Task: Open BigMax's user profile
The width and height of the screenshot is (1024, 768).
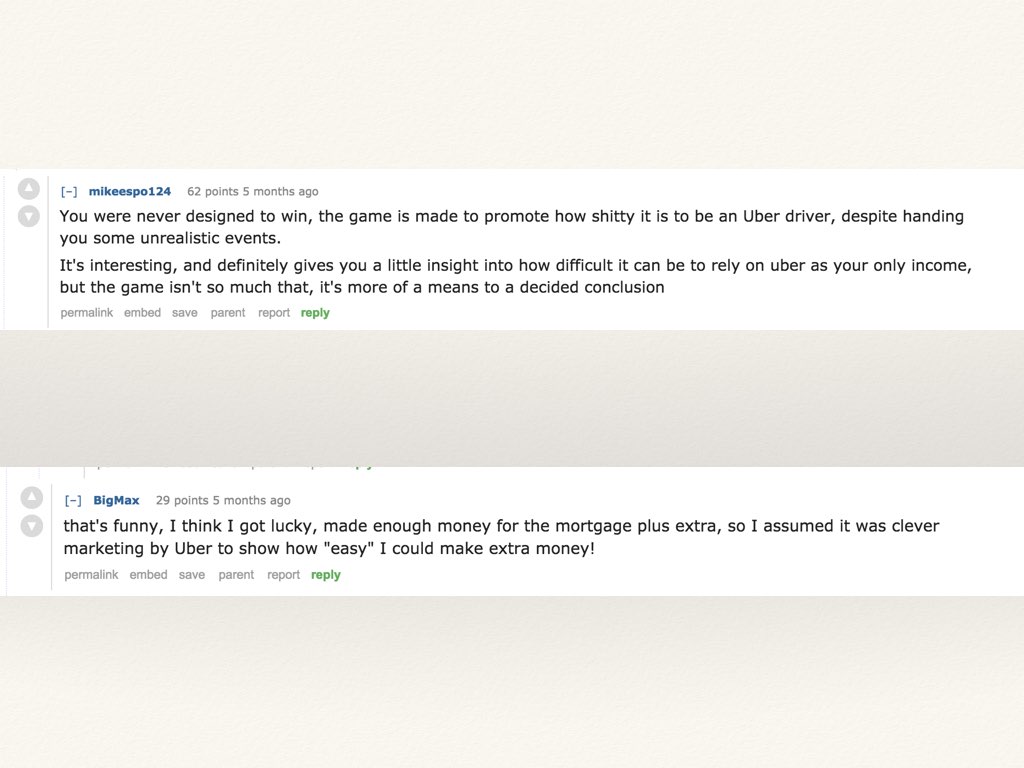Action: click(116, 501)
